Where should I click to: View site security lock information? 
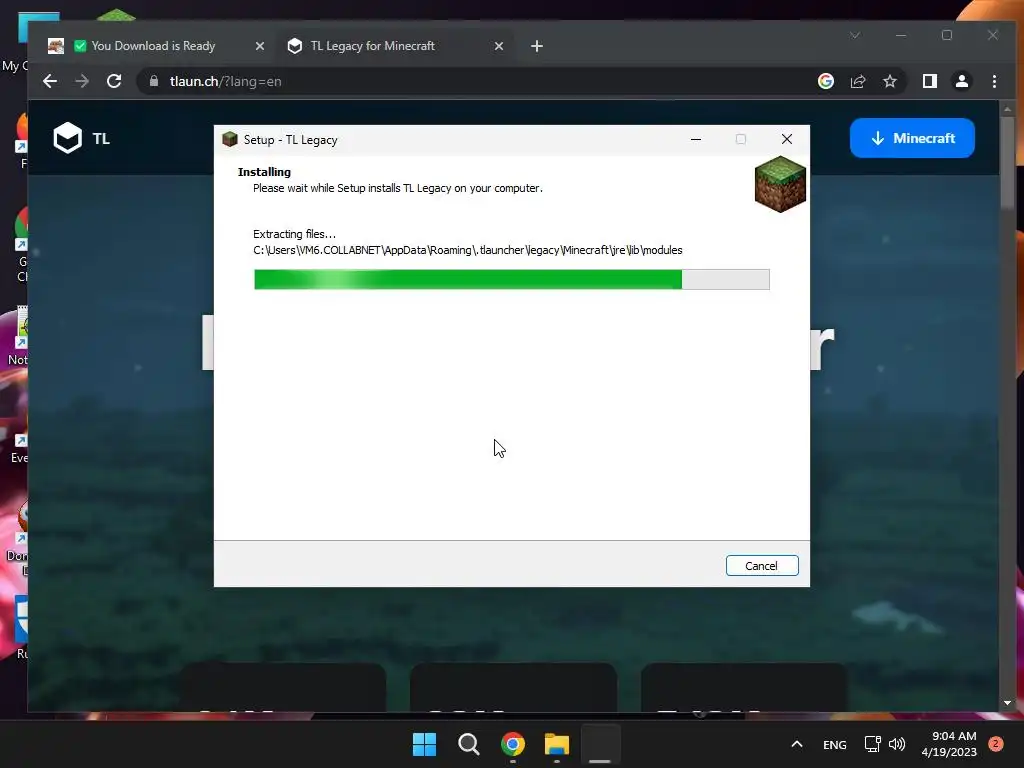154,81
